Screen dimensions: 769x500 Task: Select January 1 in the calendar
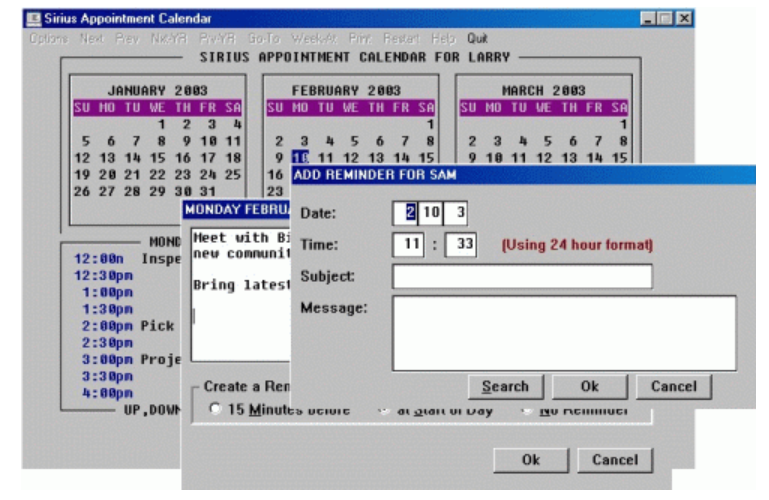click(x=161, y=125)
